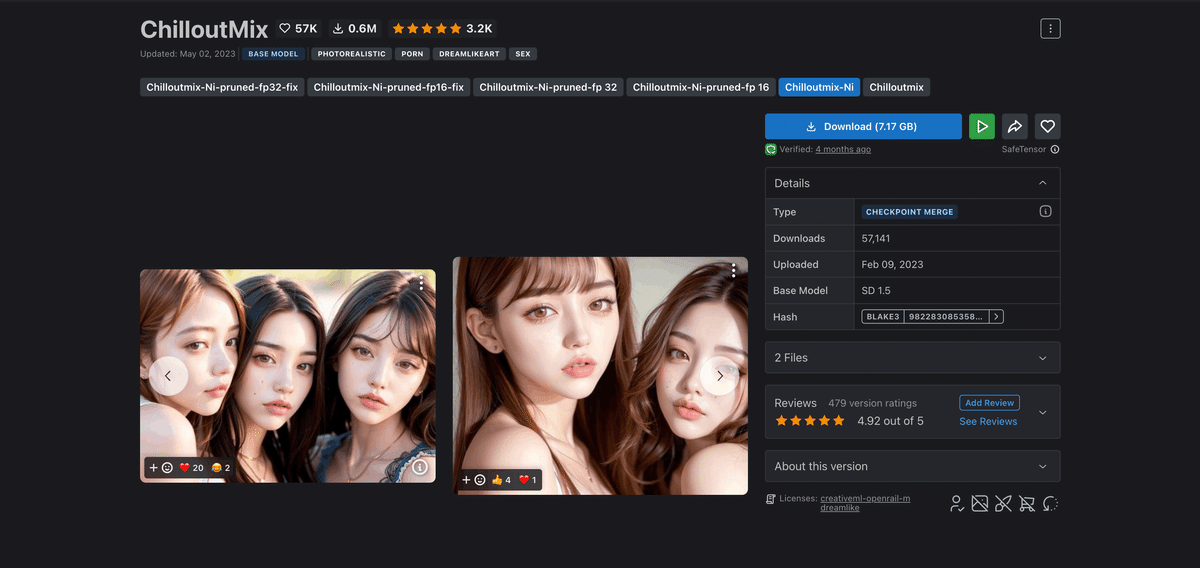Open the three-dot model options menu

1050,28
